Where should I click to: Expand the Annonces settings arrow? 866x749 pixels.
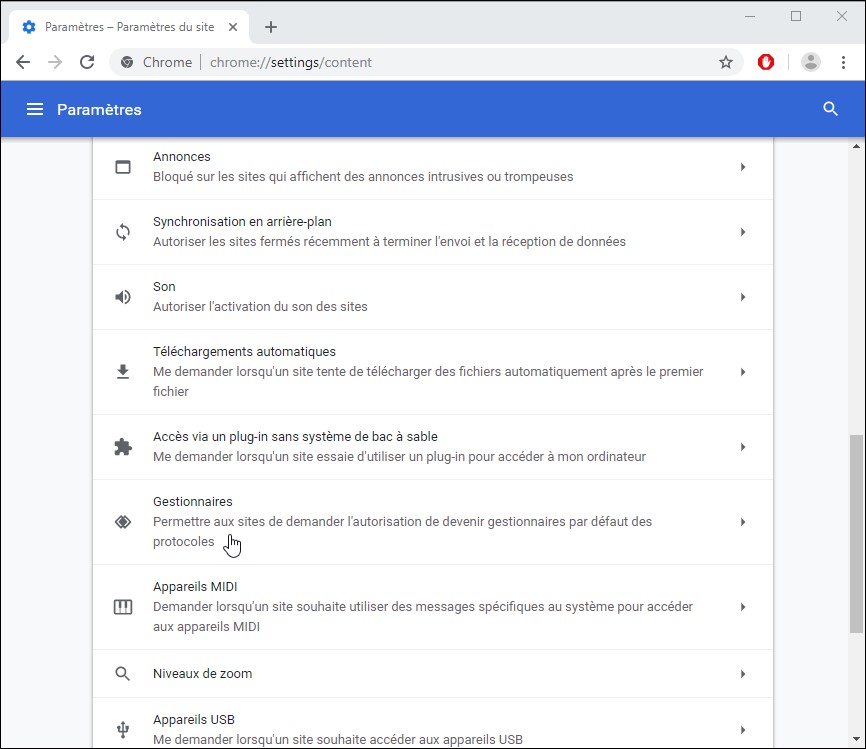[743, 167]
